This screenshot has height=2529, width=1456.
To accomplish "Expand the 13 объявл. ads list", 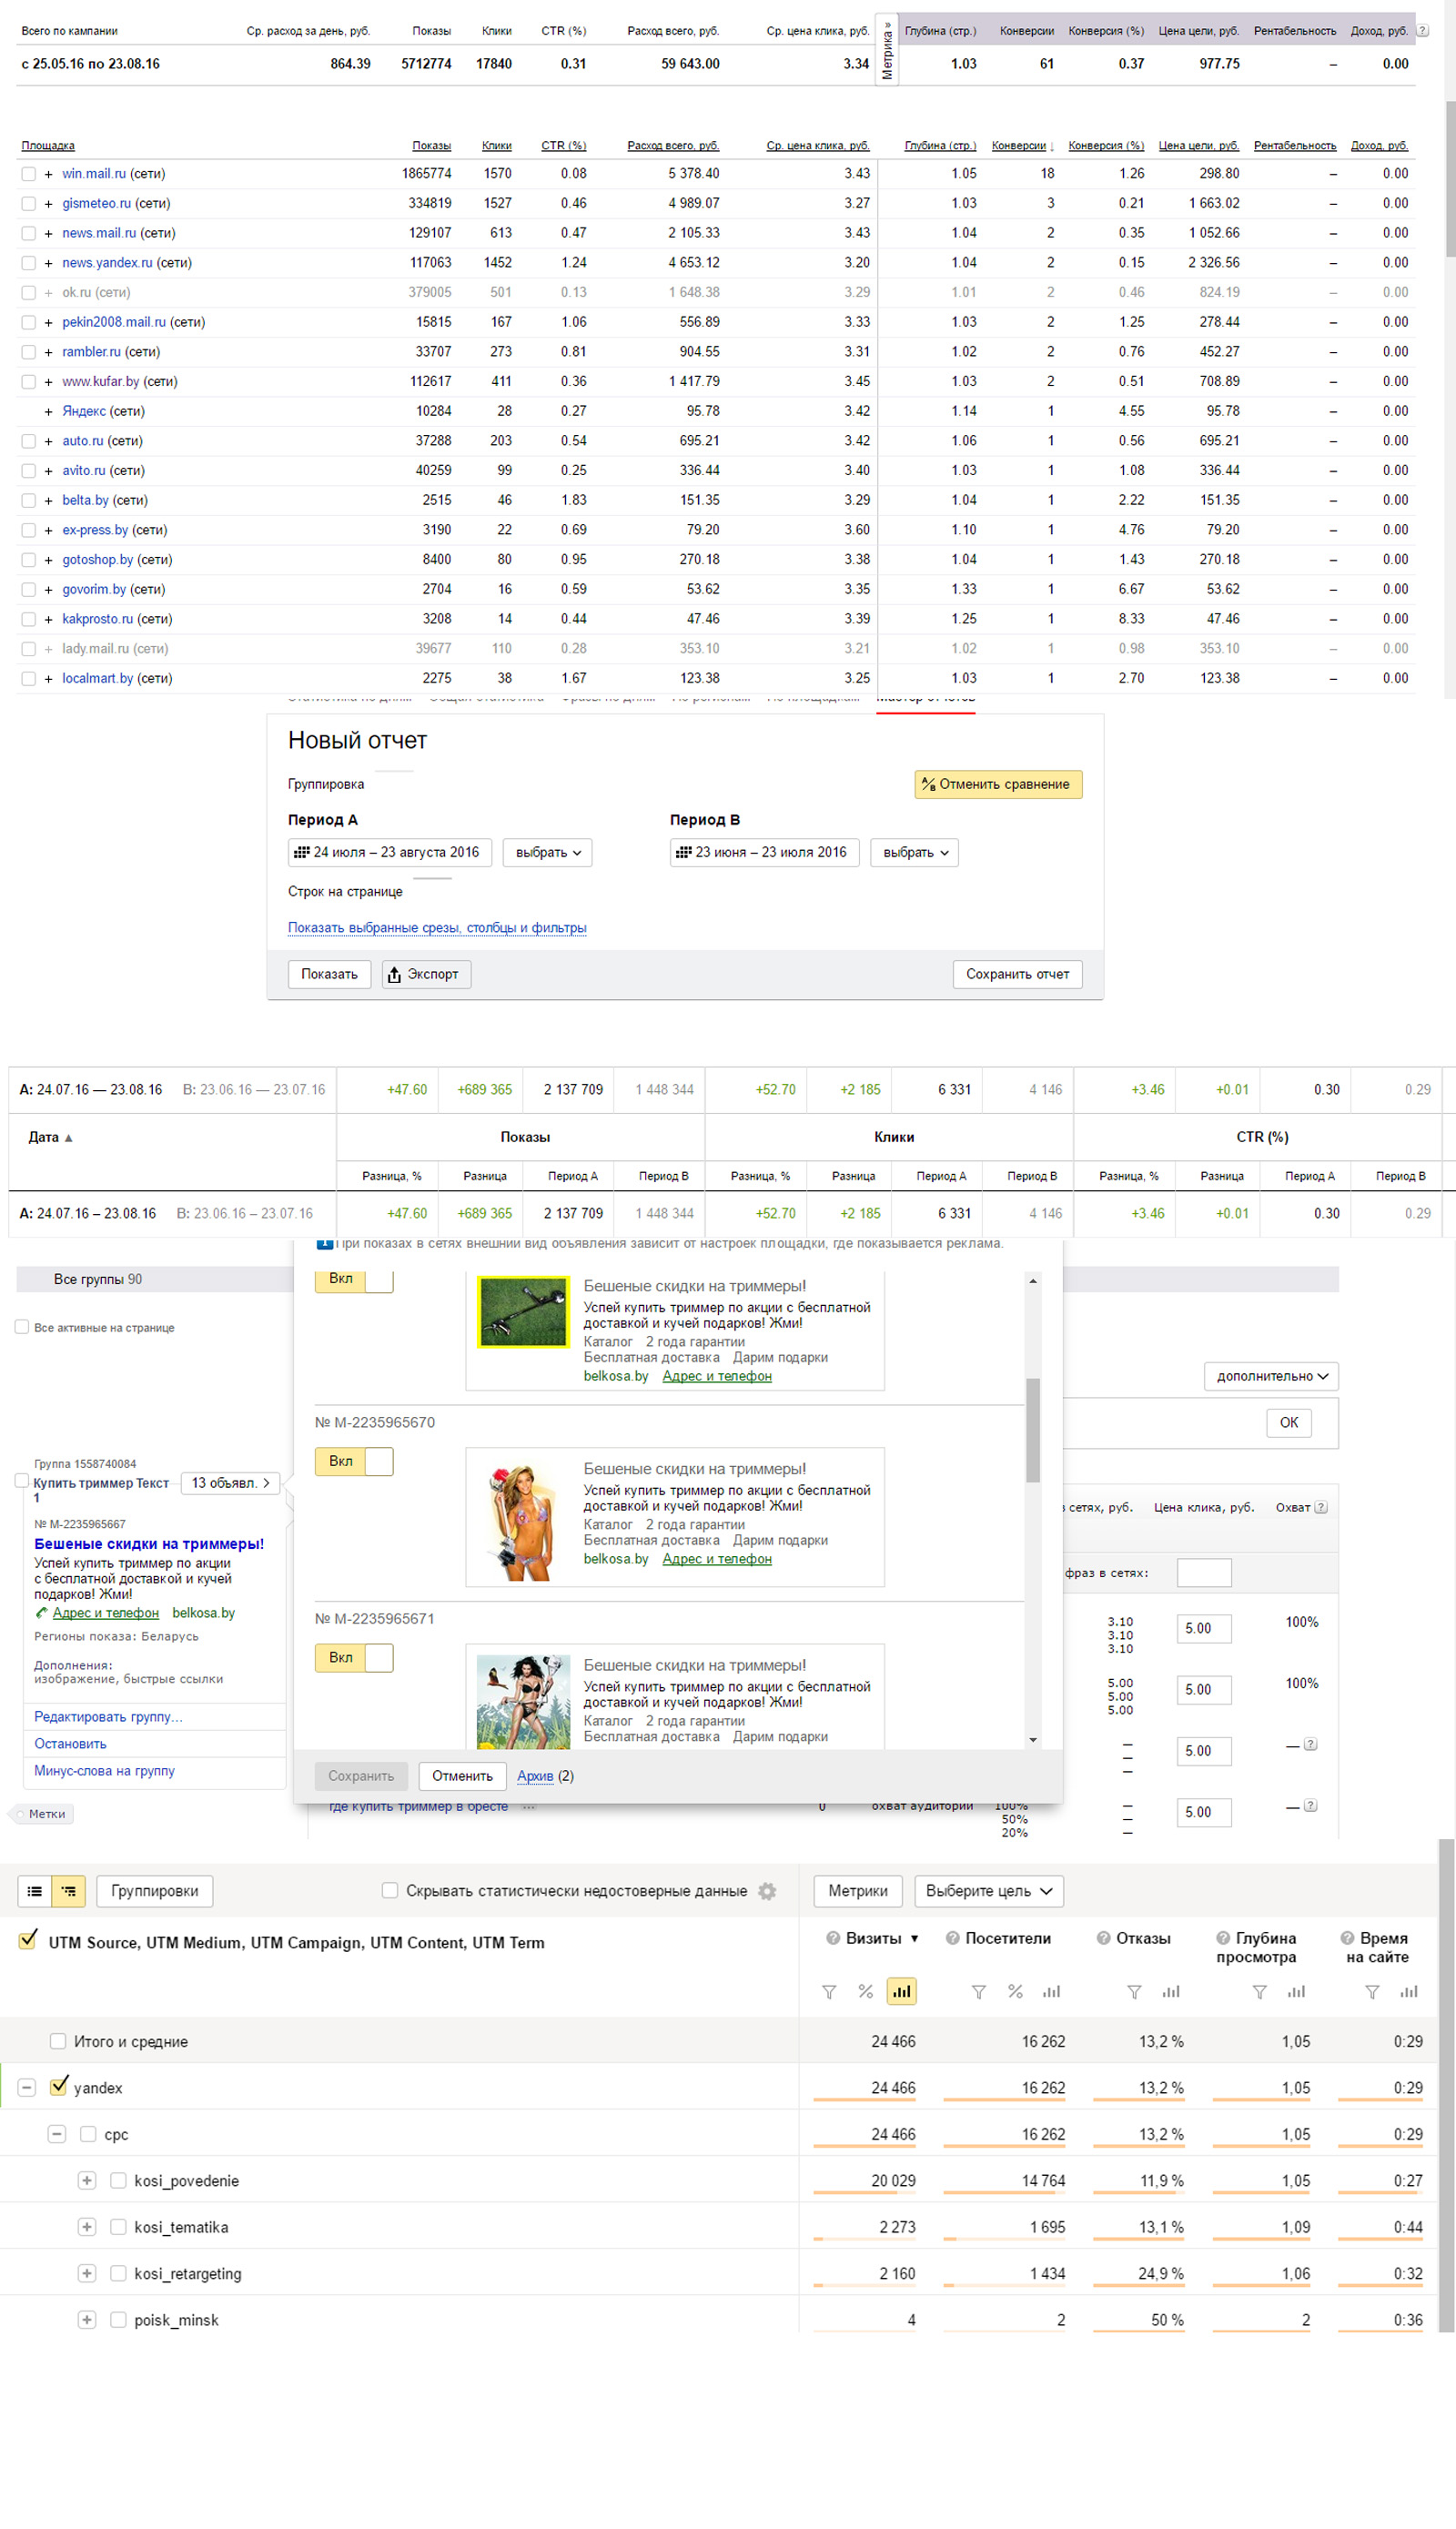I will tap(230, 1483).
